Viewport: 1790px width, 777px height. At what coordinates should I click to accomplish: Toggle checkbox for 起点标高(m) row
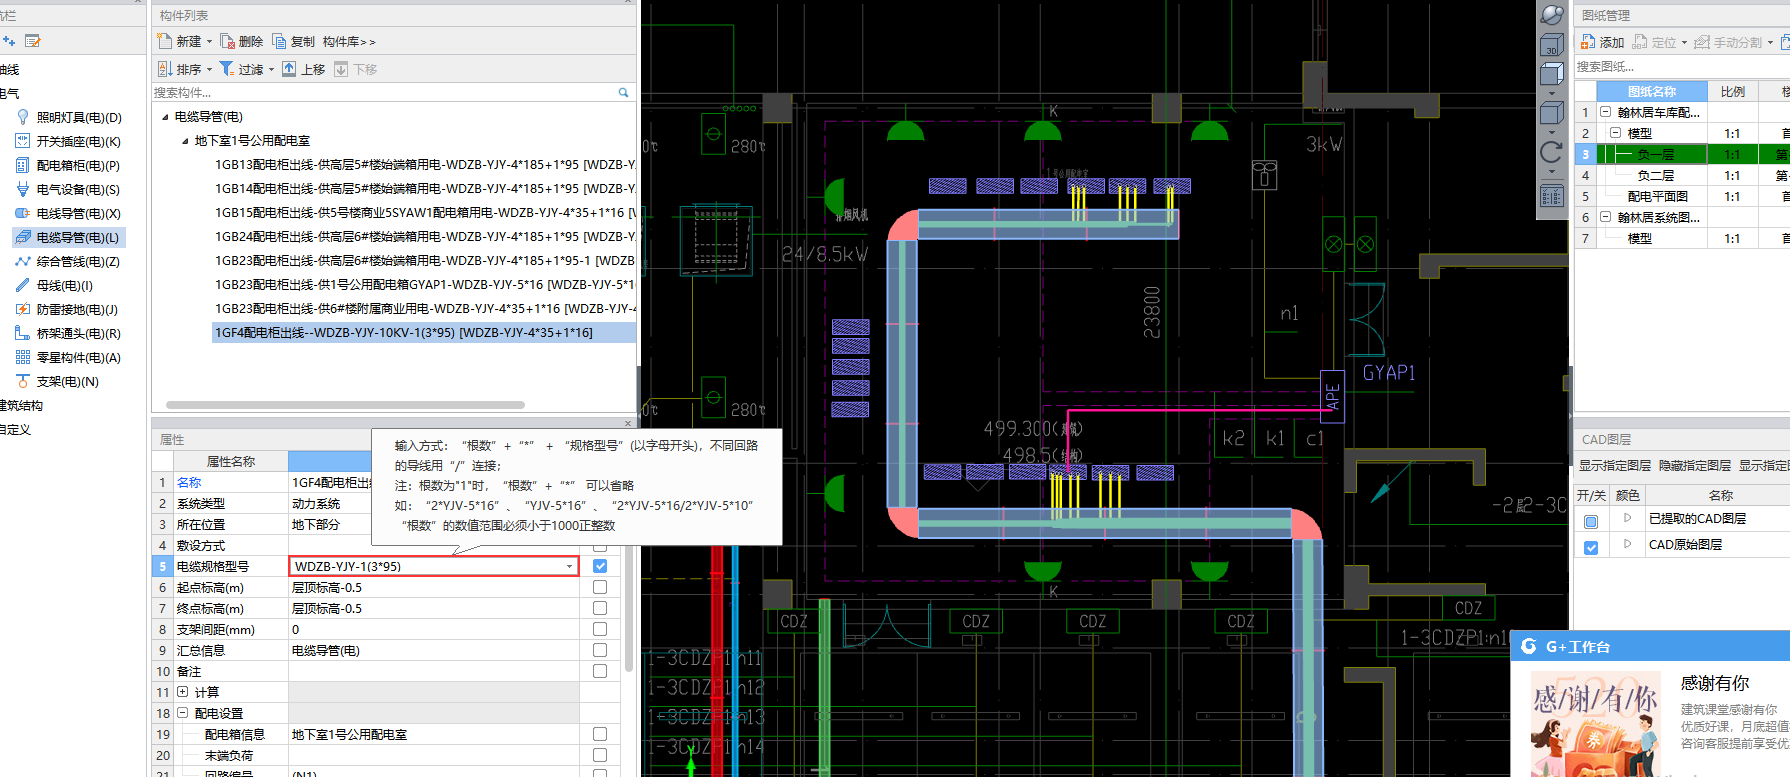(600, 587)
